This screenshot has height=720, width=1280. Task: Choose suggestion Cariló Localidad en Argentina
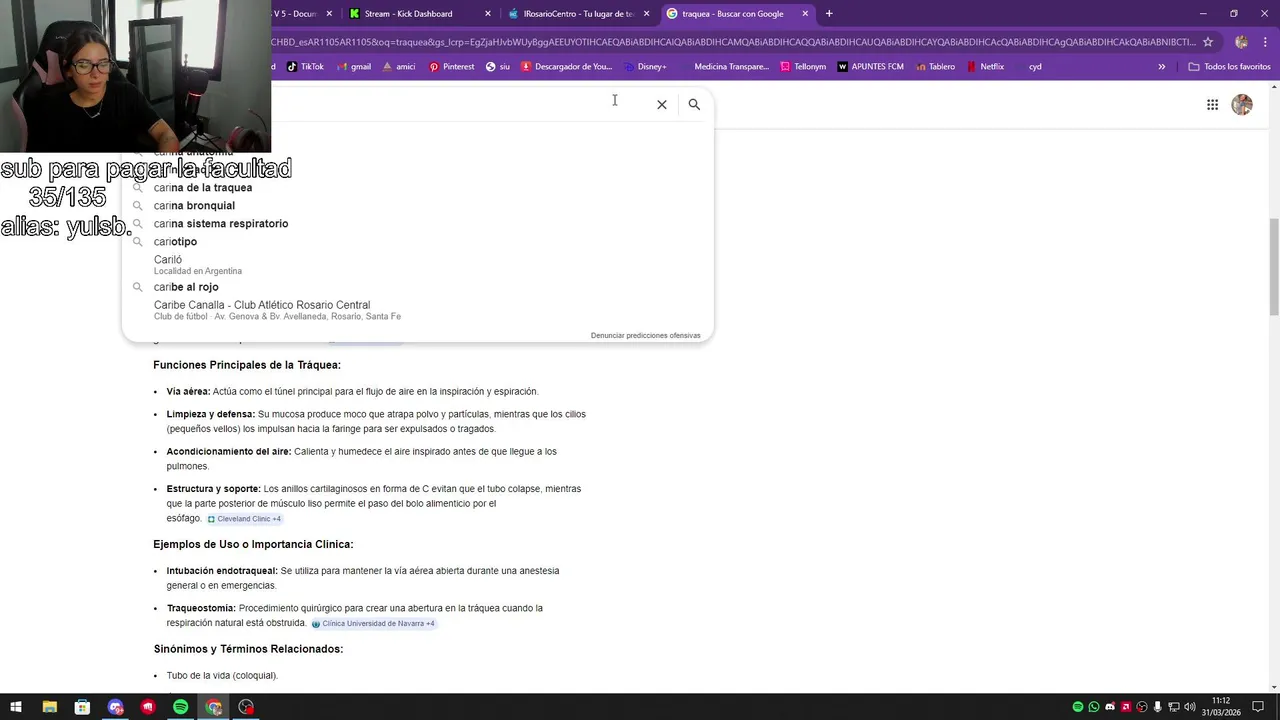(x=418, y=265)
